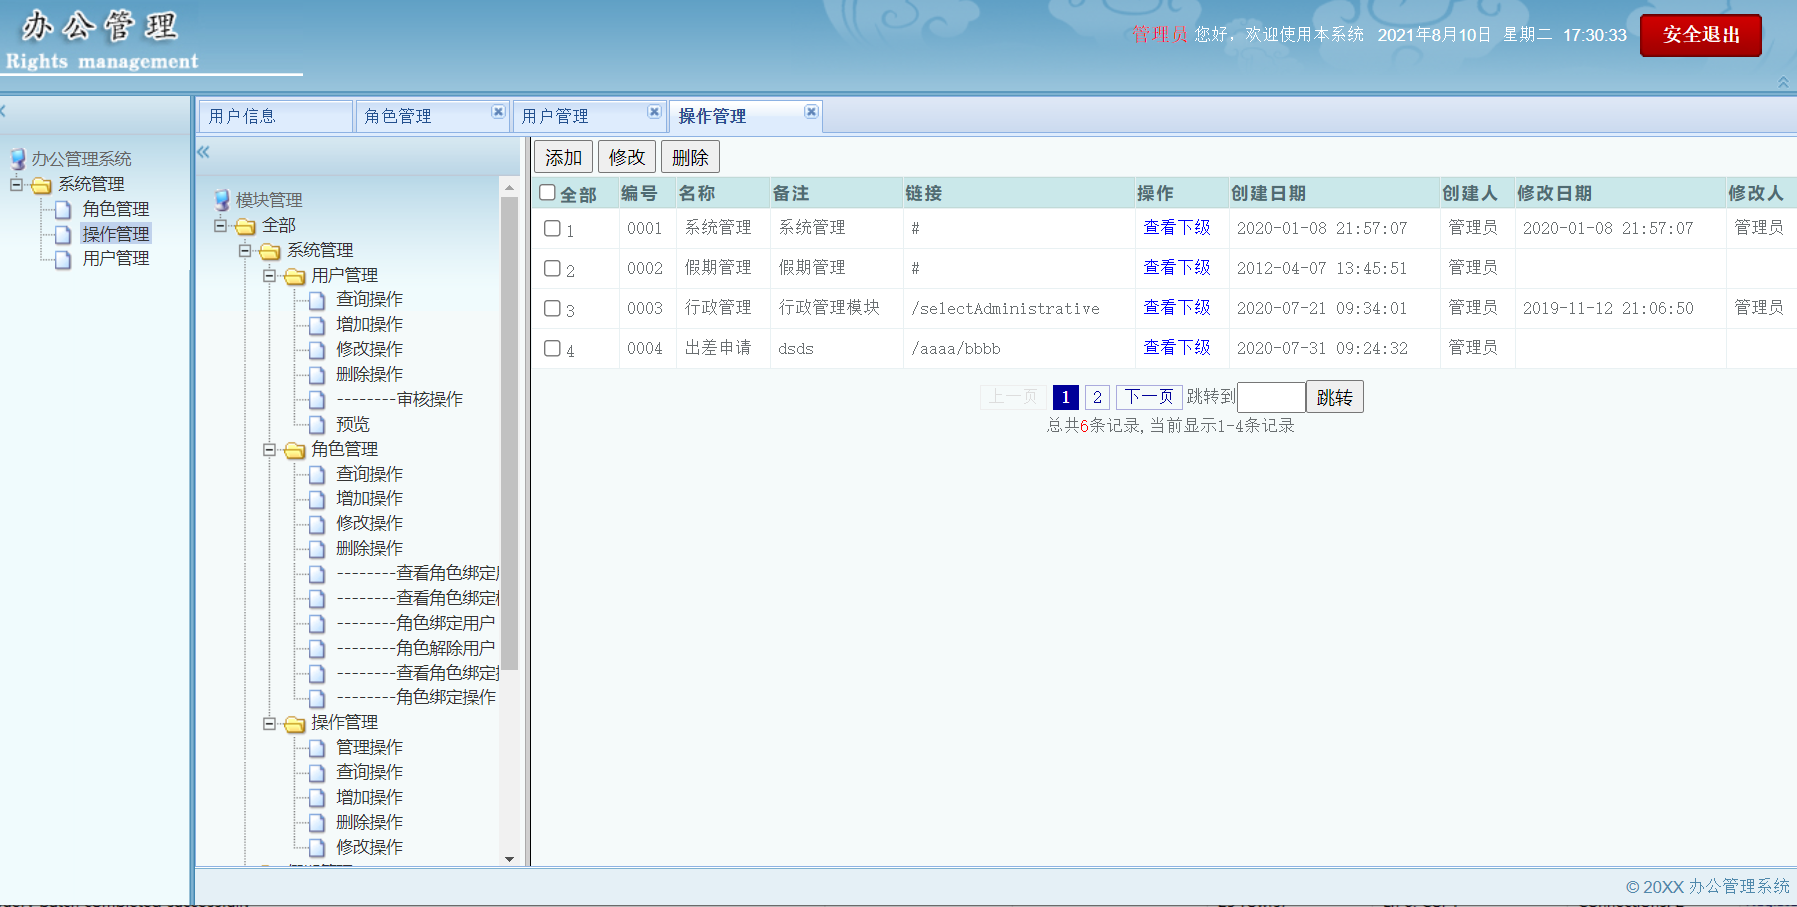Click the folder icon beside 系统管理 in left sidebar

tap(41, 185)
